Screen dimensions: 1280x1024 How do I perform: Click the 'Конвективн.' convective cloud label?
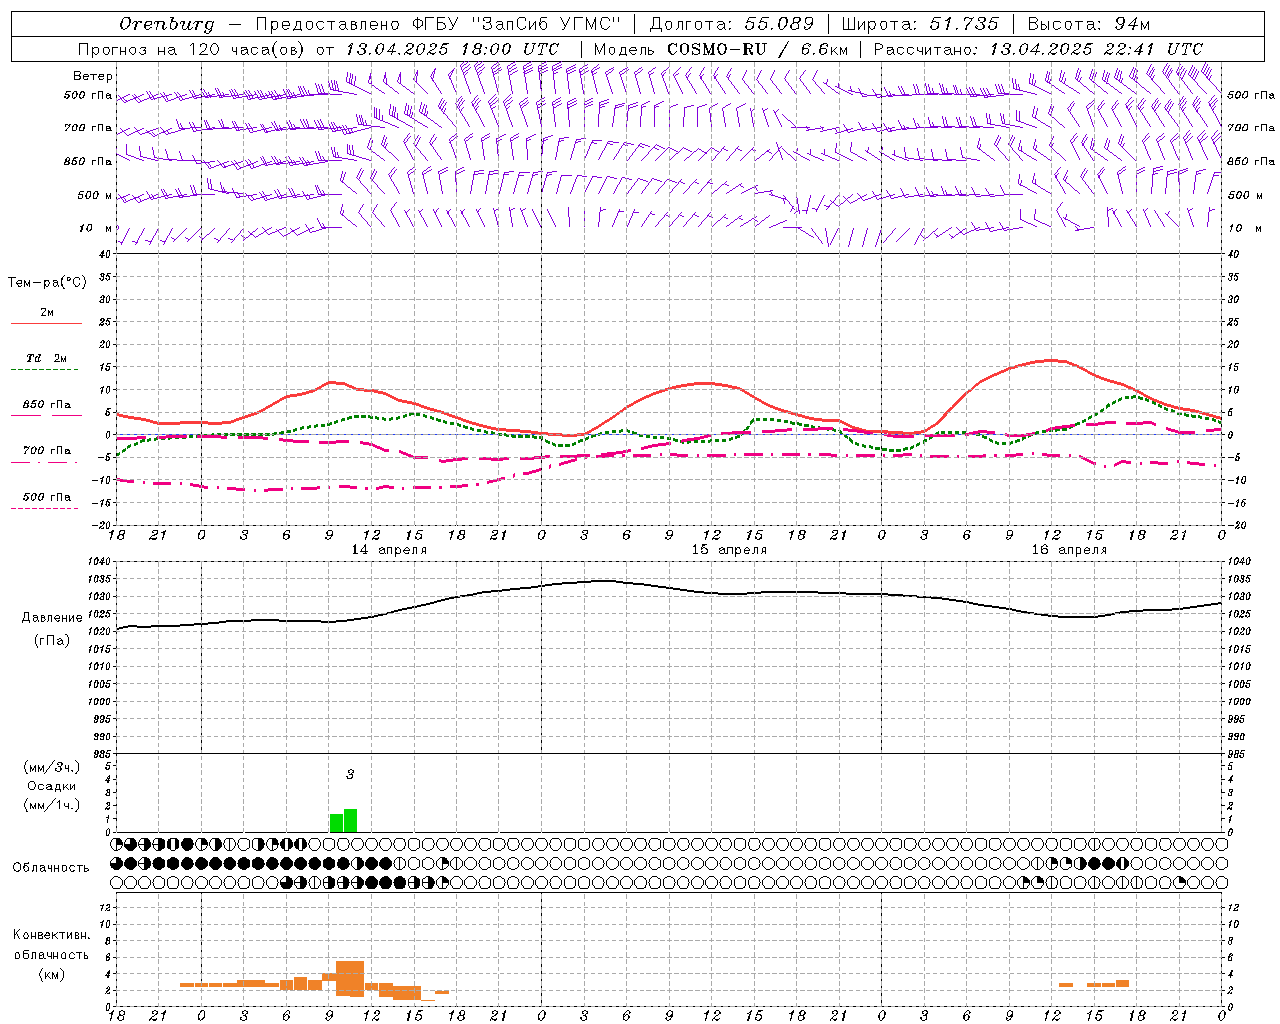tap(51, 935)
